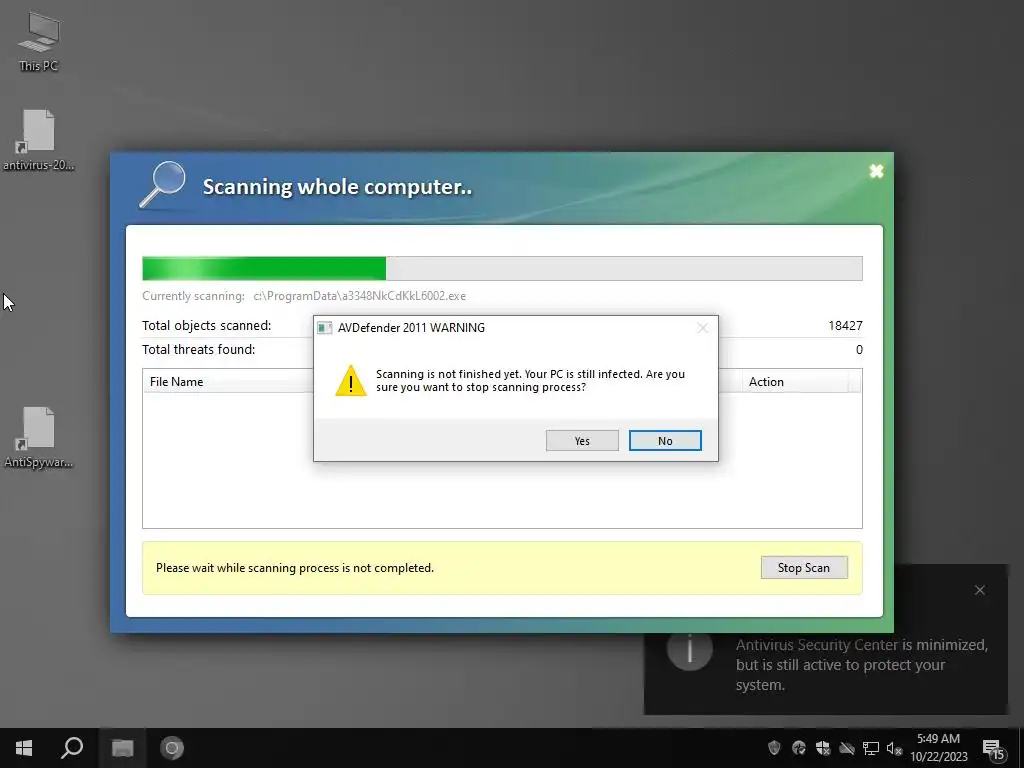Open File Explorer from the taskbar

[x=122, y=748]
